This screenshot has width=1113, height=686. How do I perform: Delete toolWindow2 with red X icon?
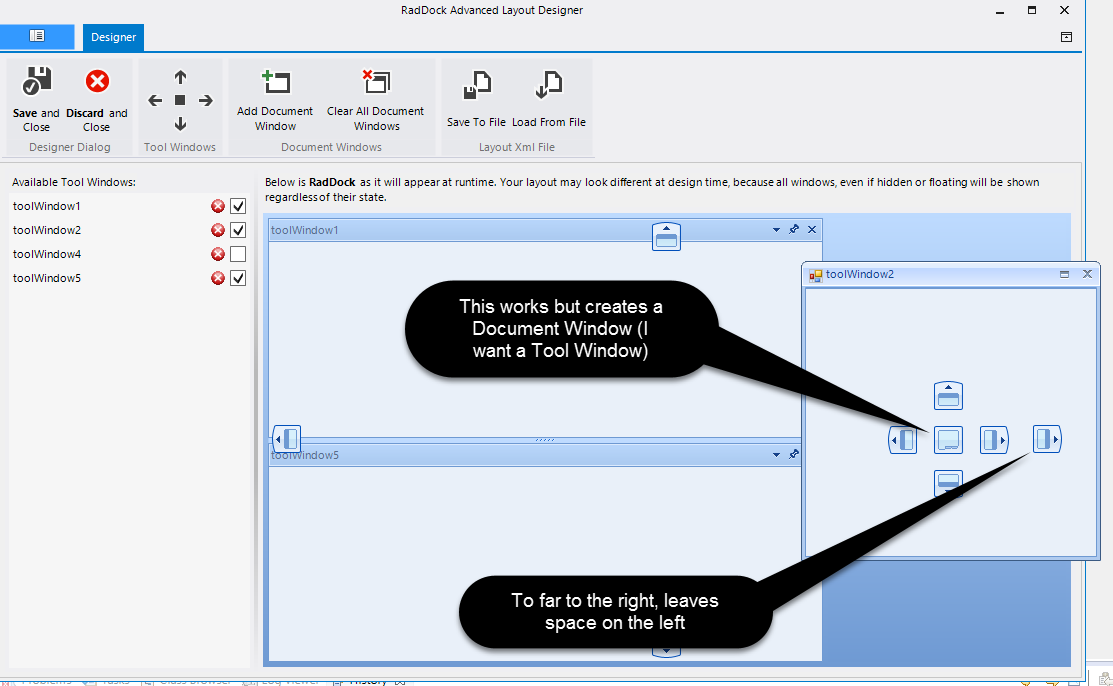click(x=218, y=230)
